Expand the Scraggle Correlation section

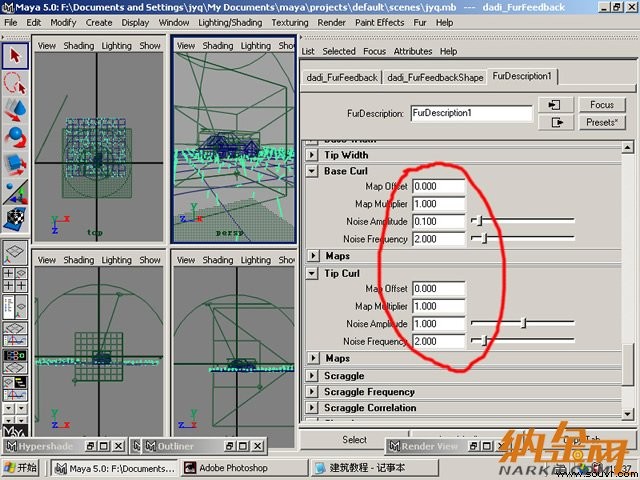[312, 408]
